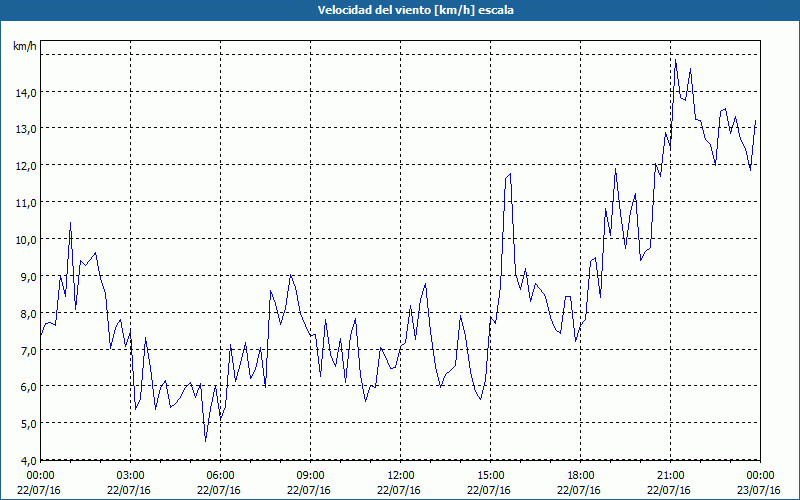Click the 9,0 y-axis label
The height and width of the screenshot is (500, 800).
[29, 276]
